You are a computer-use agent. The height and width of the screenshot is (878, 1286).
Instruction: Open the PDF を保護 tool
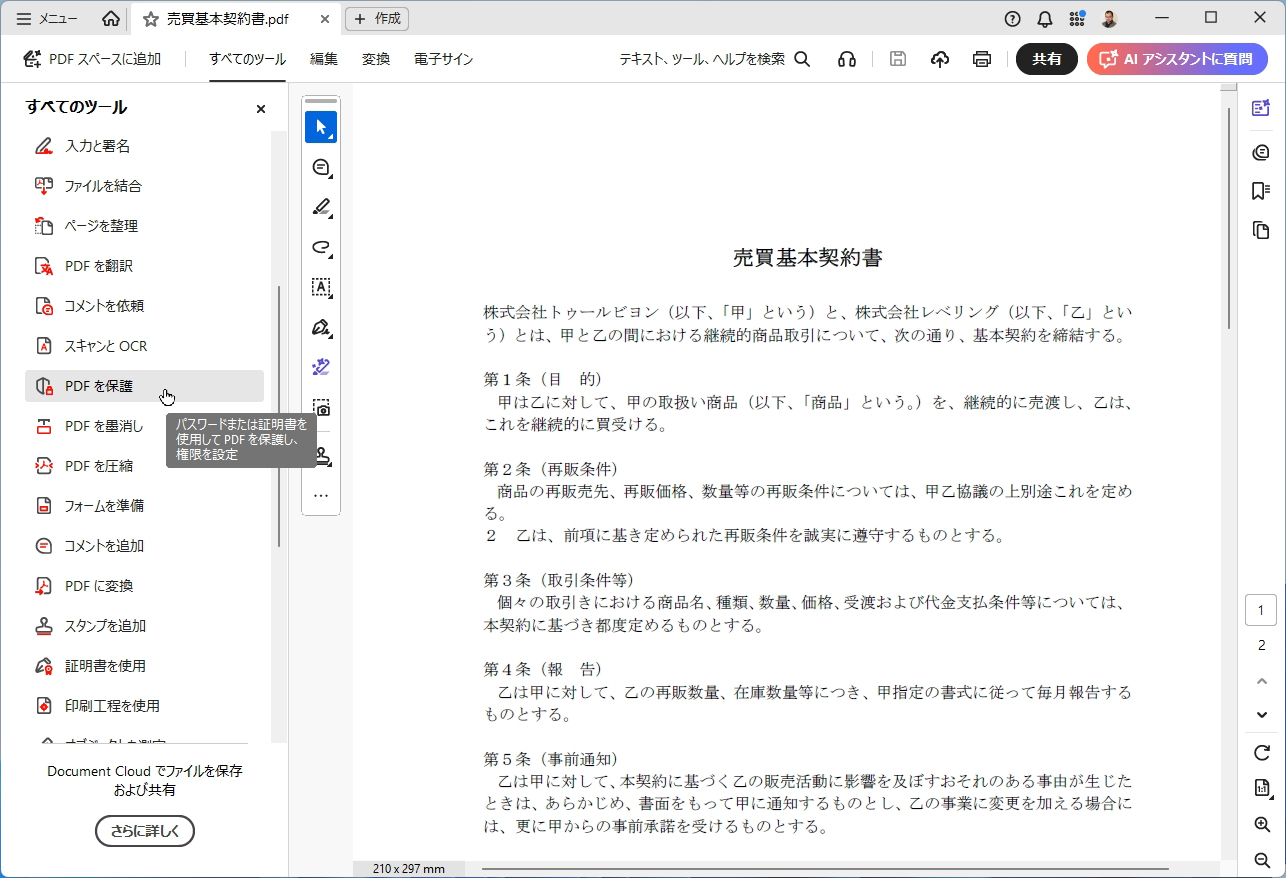click(99, 386)
